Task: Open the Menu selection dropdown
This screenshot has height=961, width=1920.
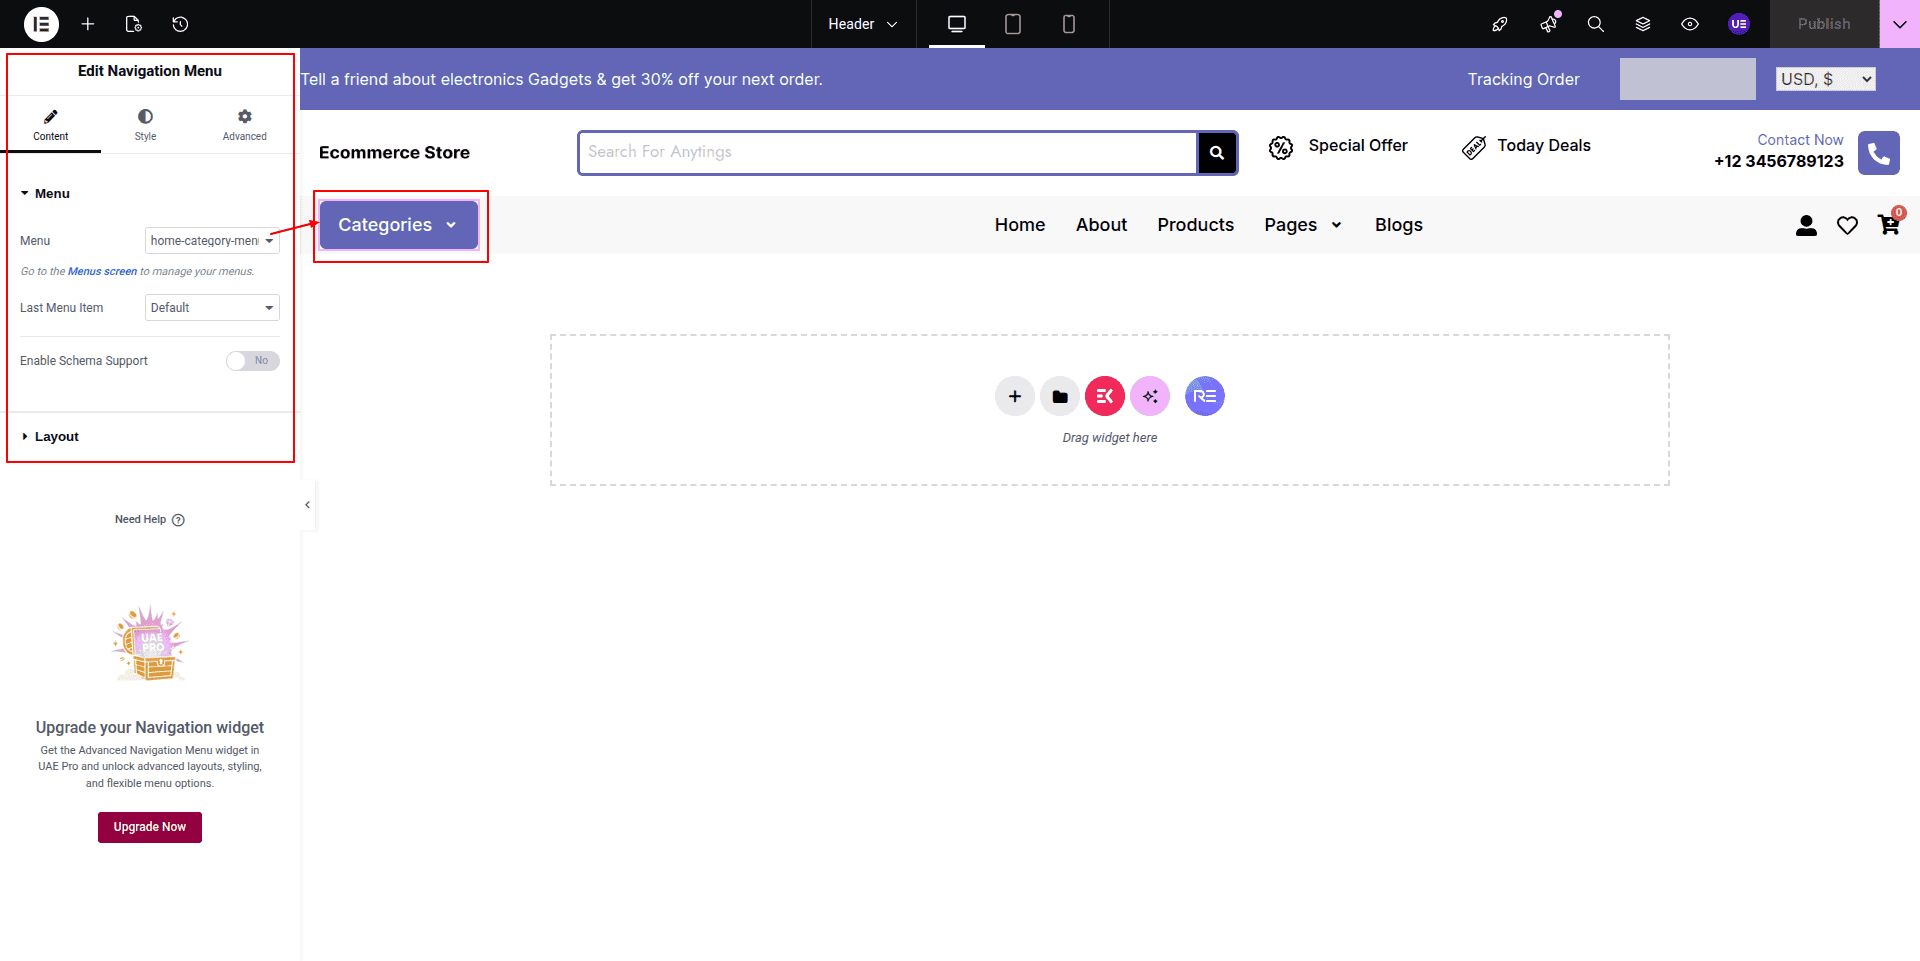Action: (212, 241)
